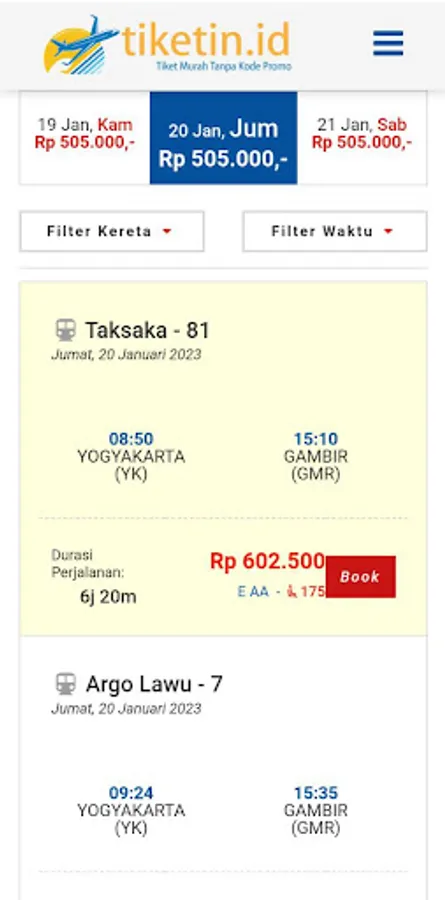Expand the Filter Waktu dropdown
445x900 pixels.
[x=335, y=231]
